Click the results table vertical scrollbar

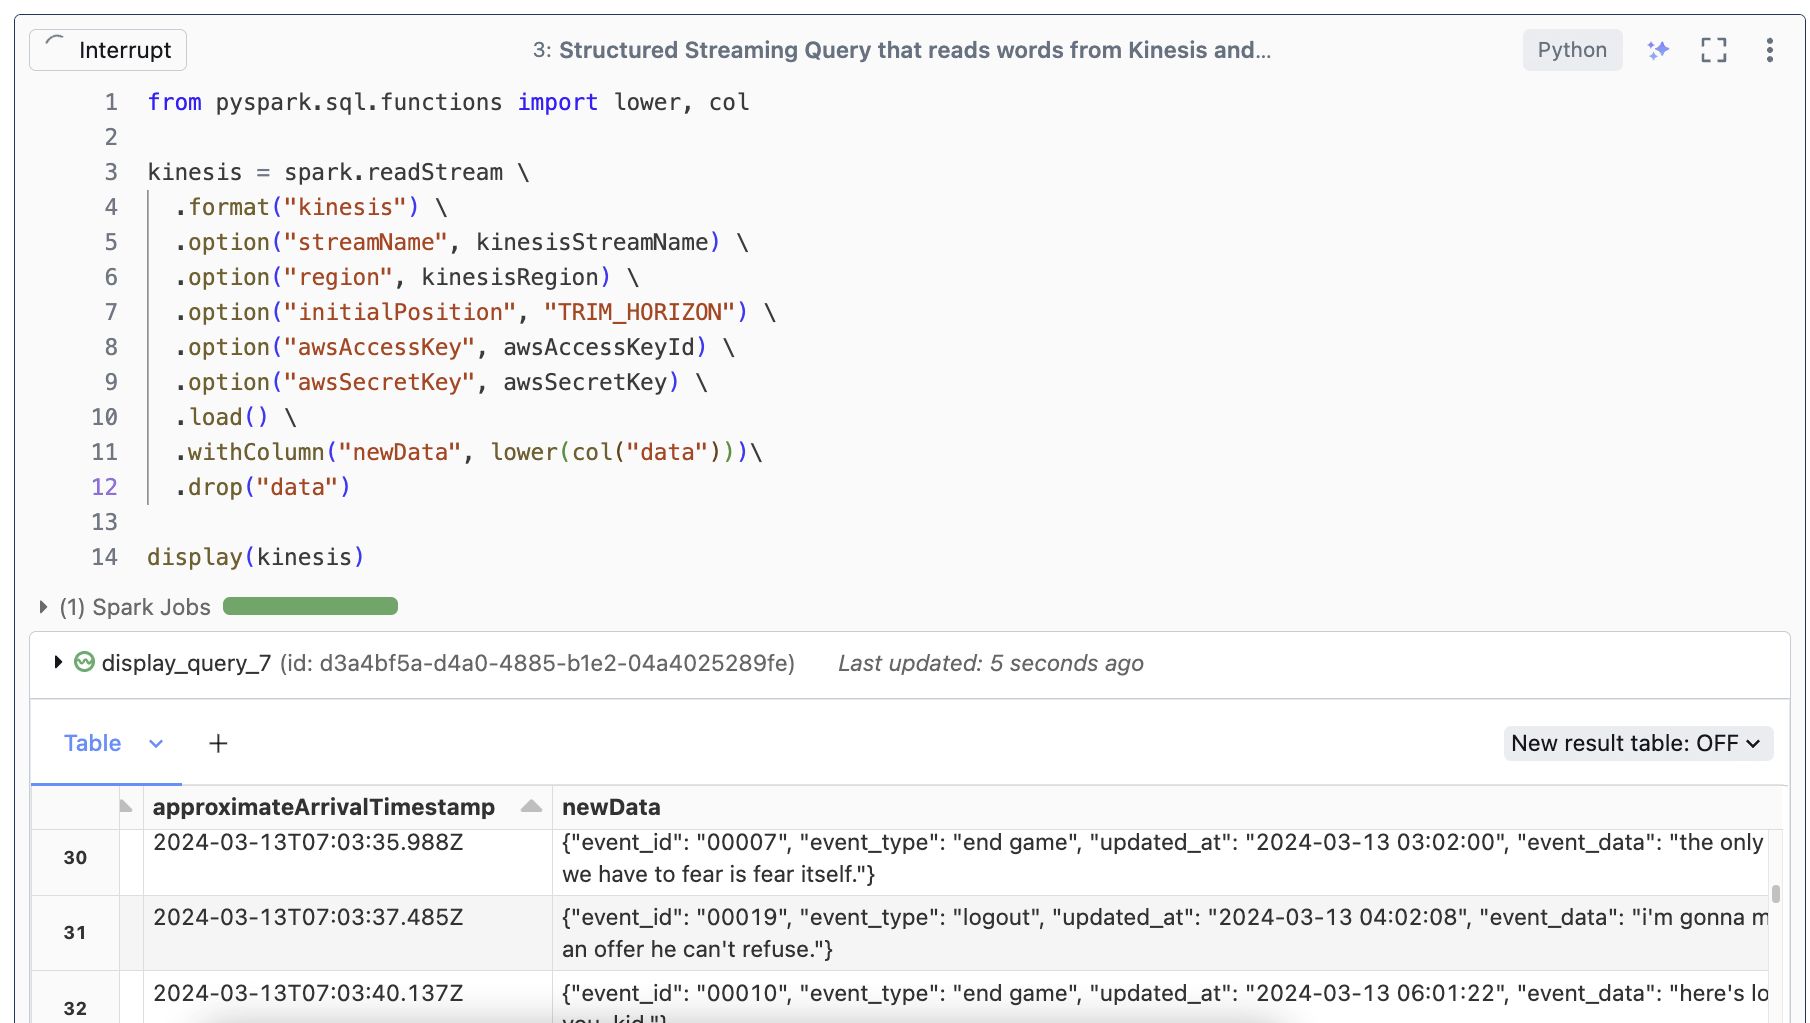(1775, 893)
